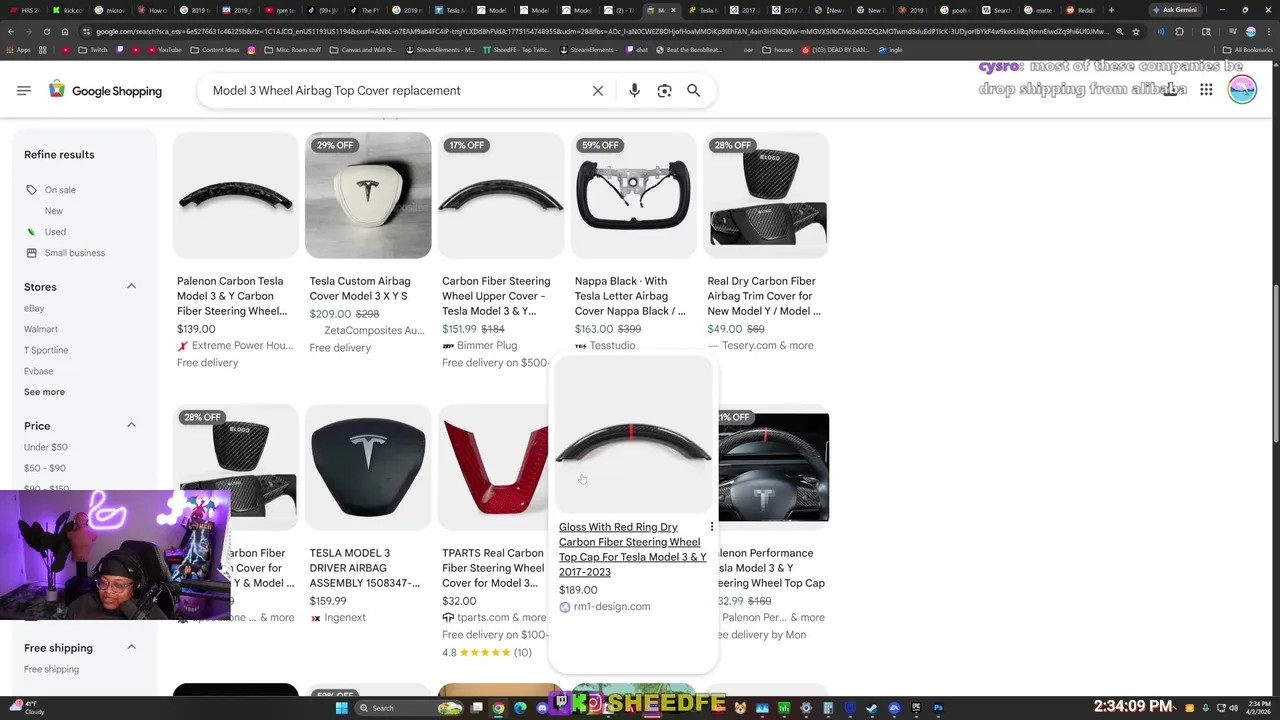Click the TPARTS red carbon cover thumbnail

click(494, 467)
